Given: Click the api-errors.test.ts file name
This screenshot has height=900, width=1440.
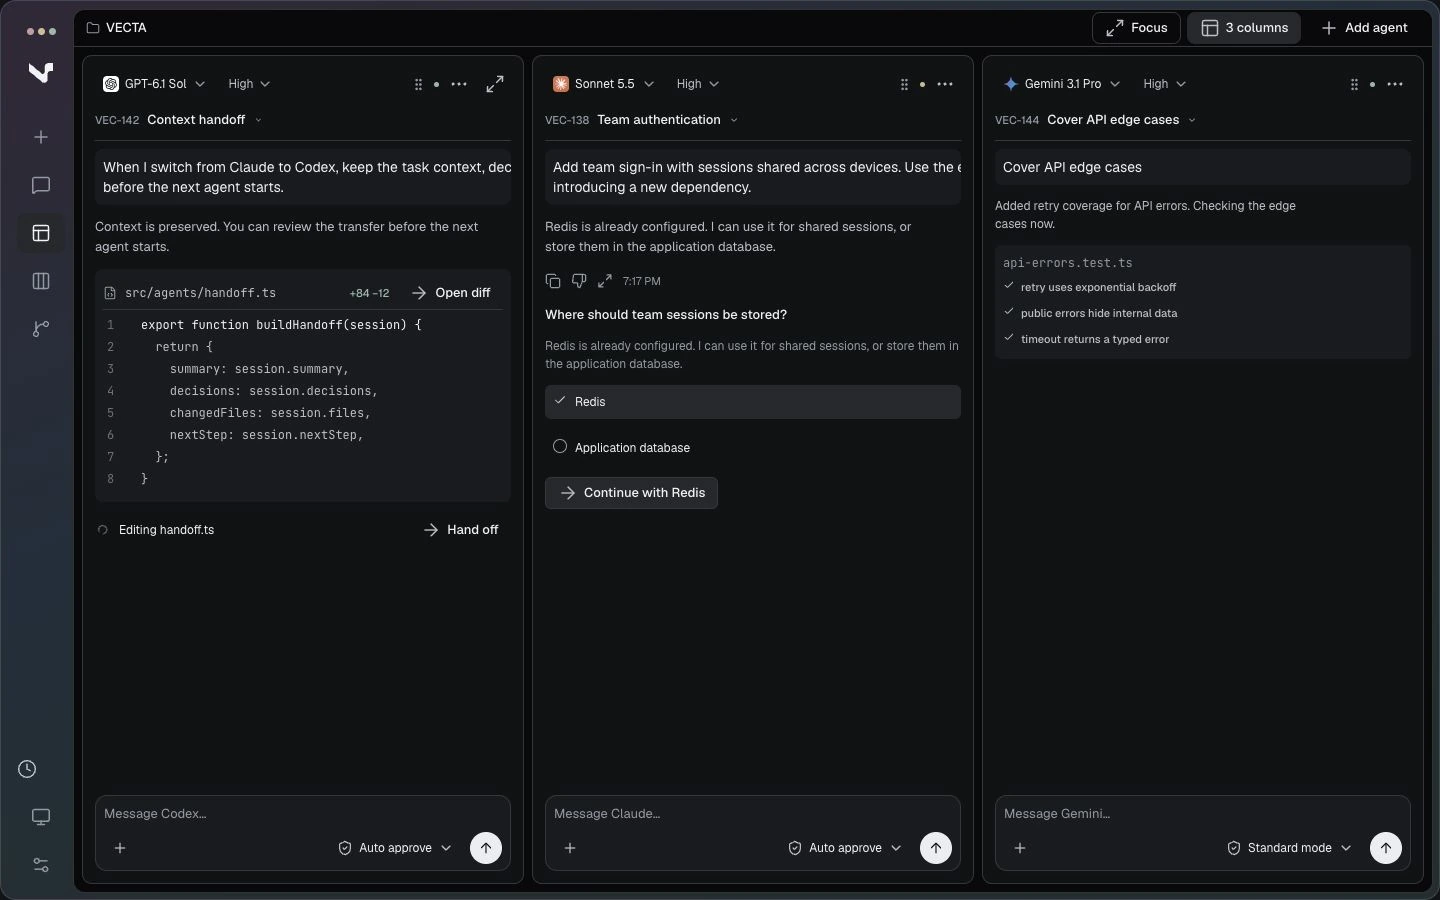Looking at the screenshot, I should (x=1068, y=263).
